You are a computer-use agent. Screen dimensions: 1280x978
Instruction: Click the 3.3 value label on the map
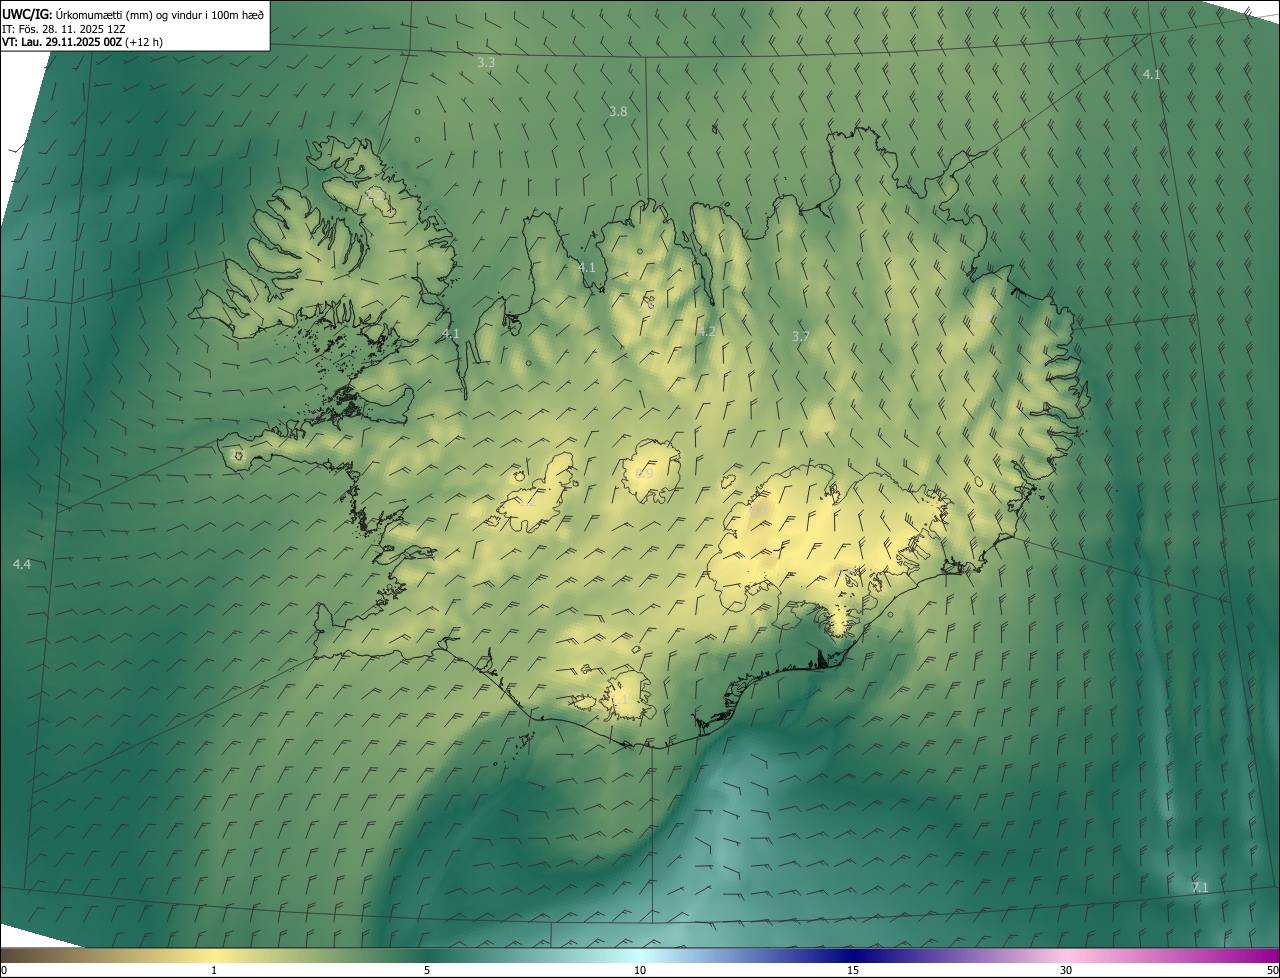(x=486, y=62)
